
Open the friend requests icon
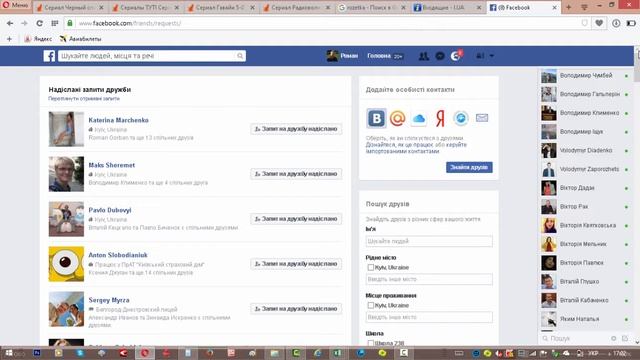(424, 56)
